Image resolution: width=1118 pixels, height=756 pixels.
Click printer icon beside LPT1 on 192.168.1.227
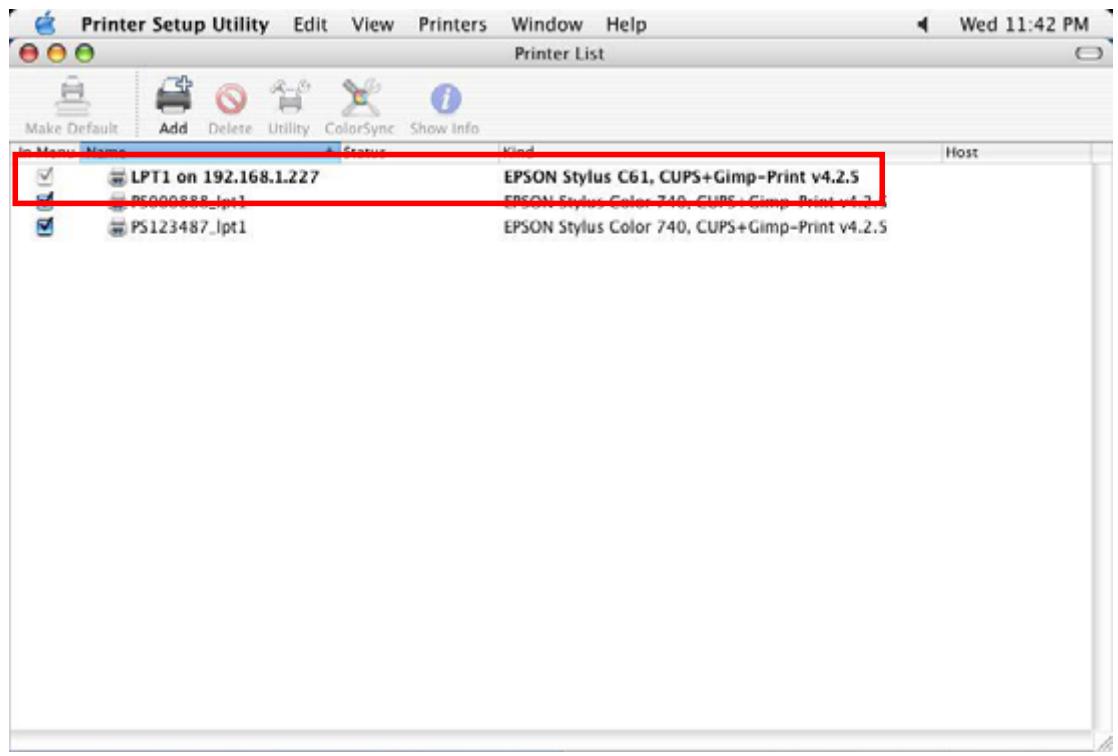[x=117, y=177]
